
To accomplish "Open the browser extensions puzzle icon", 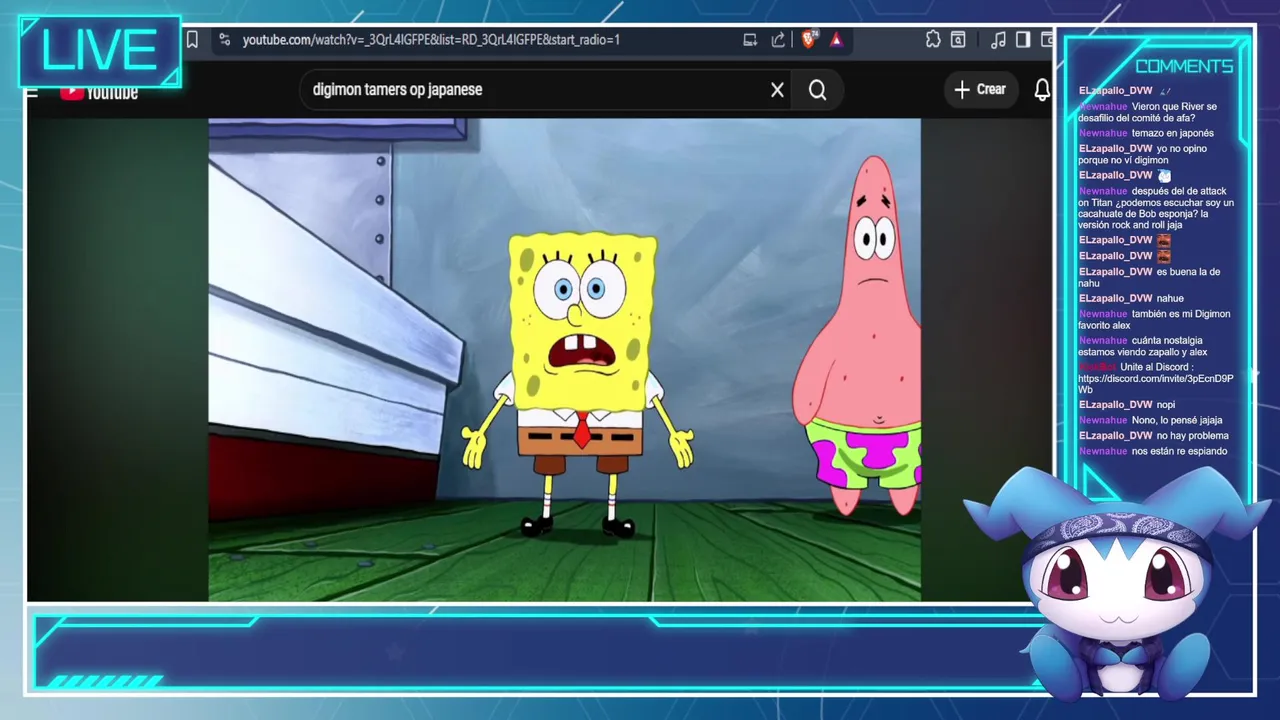I will tap(933, 40).
